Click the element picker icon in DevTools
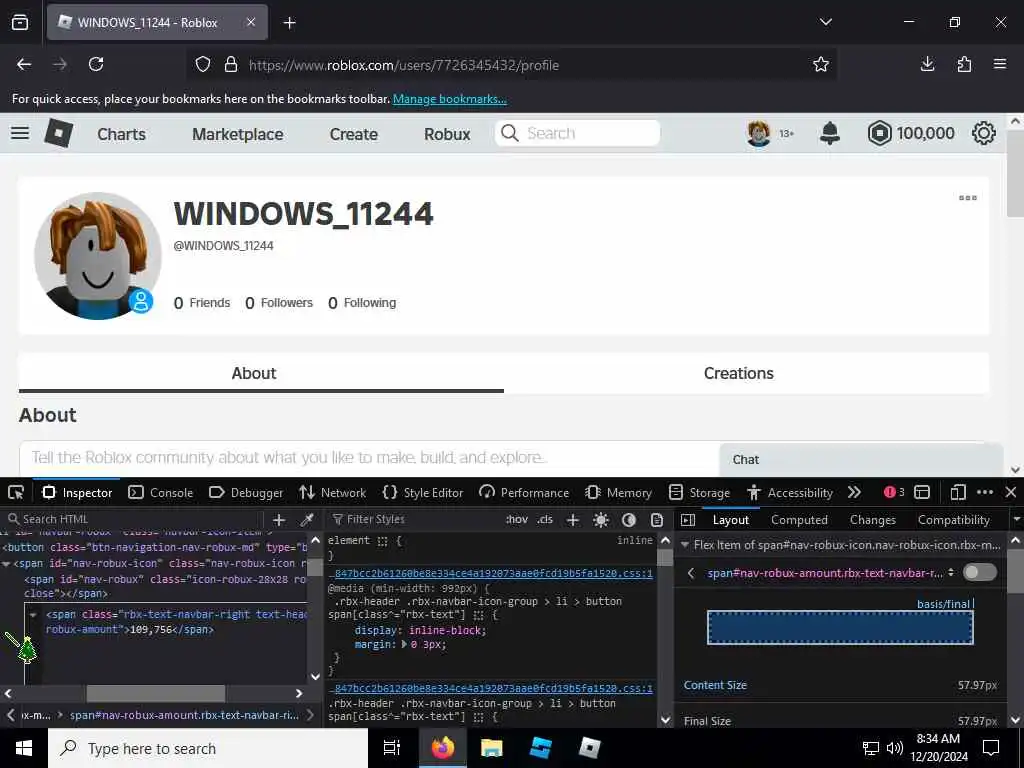 coord(16,492)
